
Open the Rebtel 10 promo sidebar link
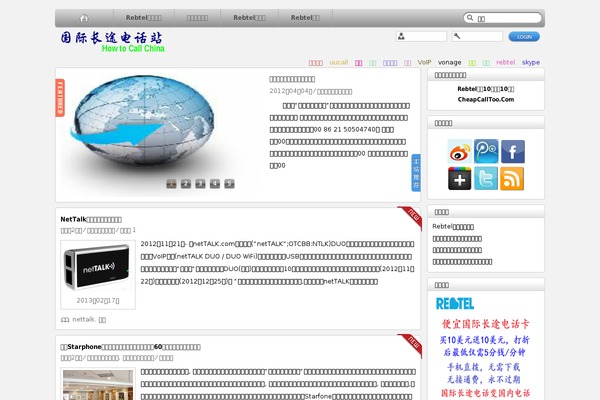point(486,89)
